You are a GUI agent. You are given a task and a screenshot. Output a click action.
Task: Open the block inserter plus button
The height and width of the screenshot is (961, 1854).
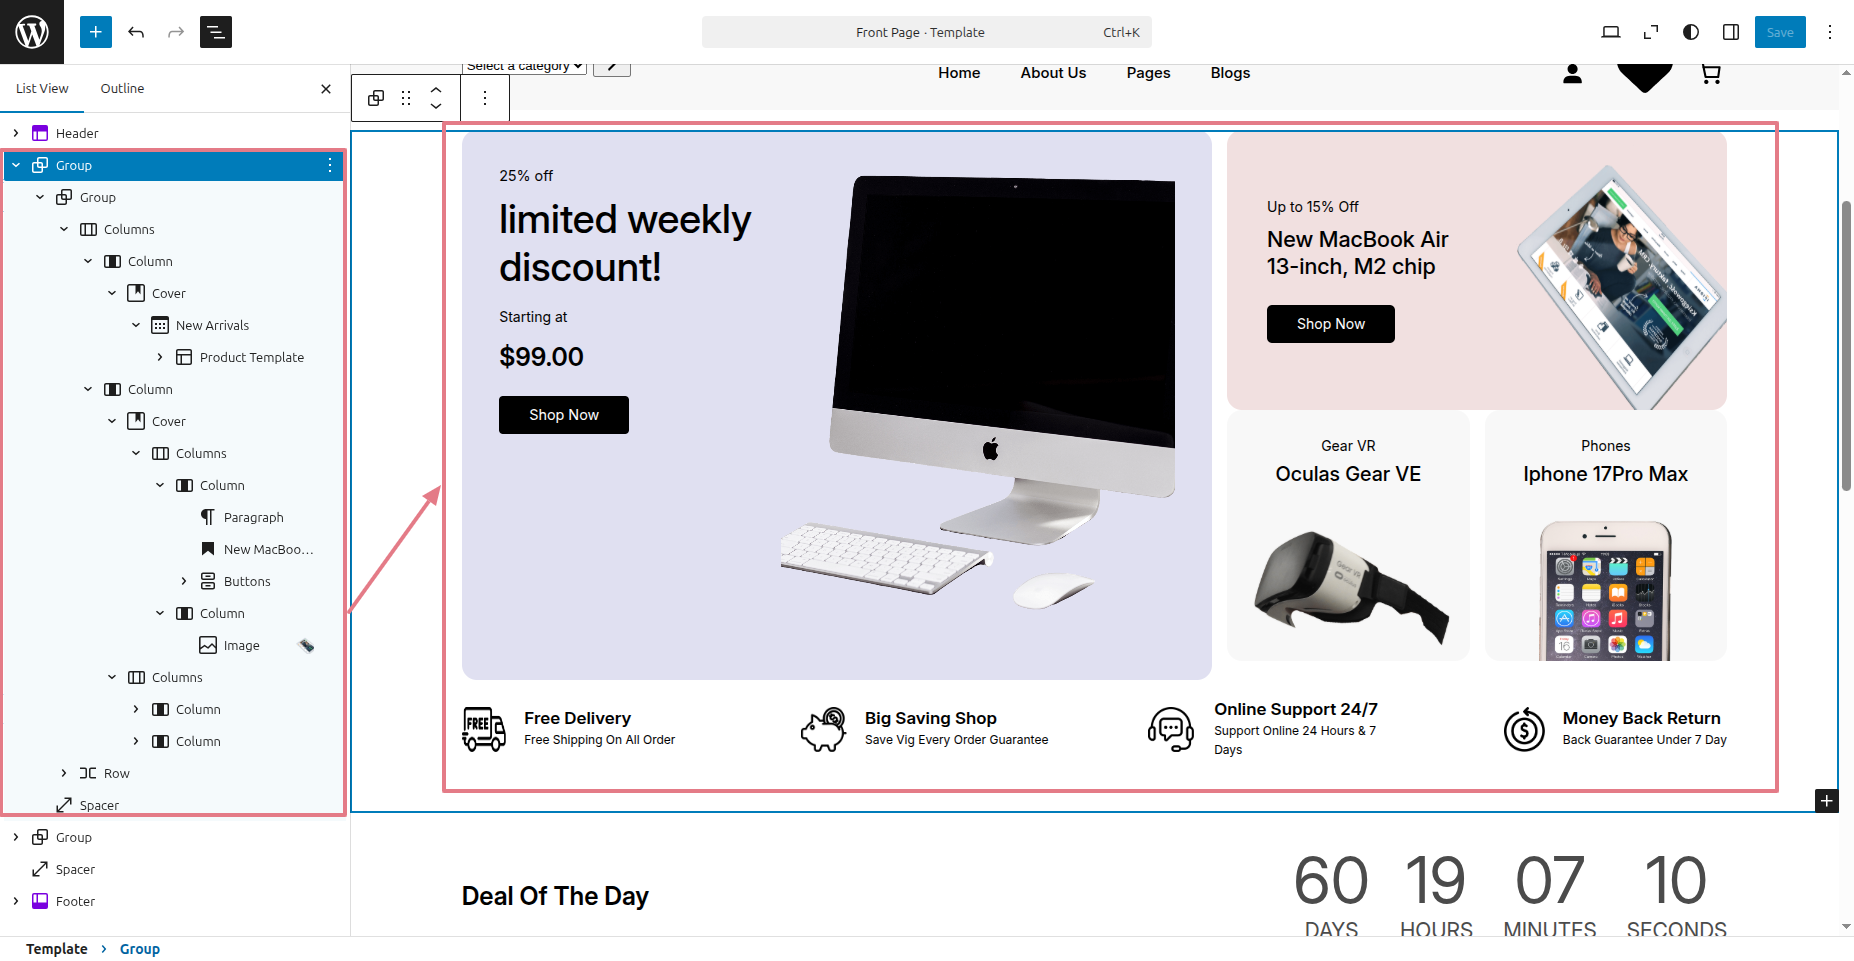coord(96,32)
